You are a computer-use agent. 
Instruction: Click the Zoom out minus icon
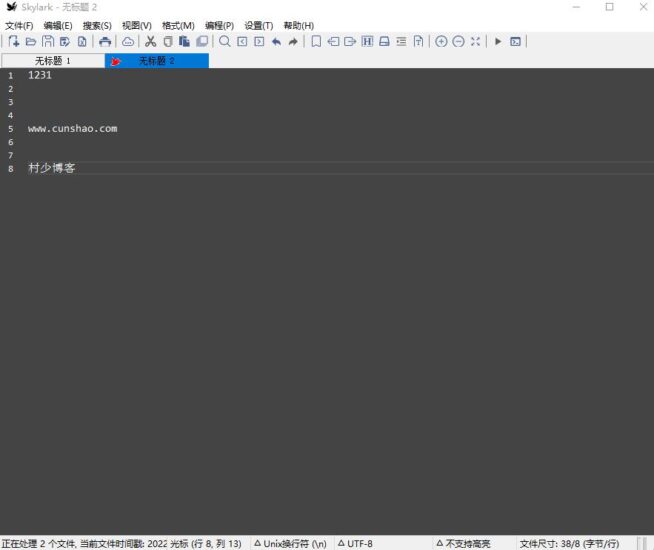[x=458, y=42]
